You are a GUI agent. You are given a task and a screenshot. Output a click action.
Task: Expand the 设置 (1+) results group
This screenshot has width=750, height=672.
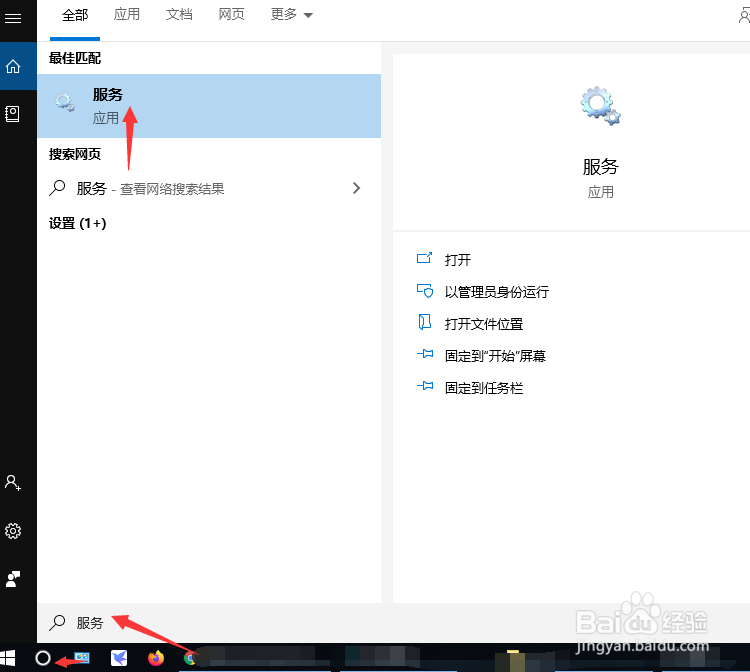[x=77, y=223]
